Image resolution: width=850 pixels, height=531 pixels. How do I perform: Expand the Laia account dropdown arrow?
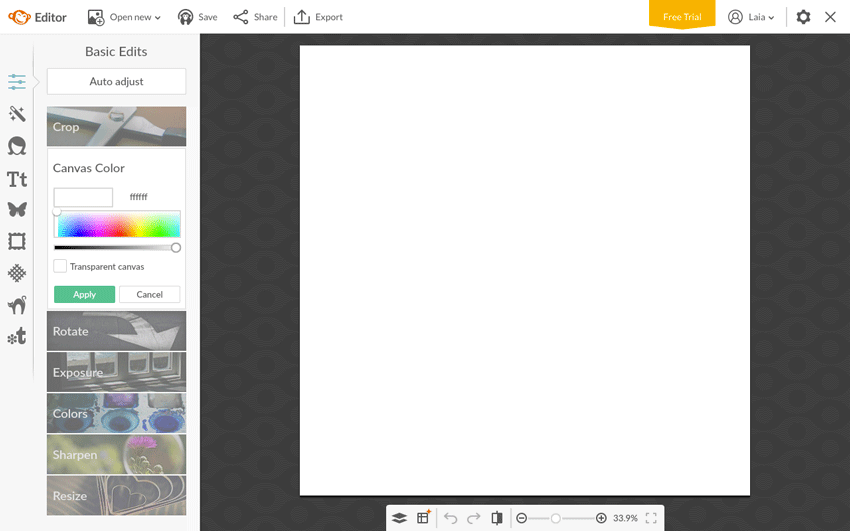(x=771, y=18)
